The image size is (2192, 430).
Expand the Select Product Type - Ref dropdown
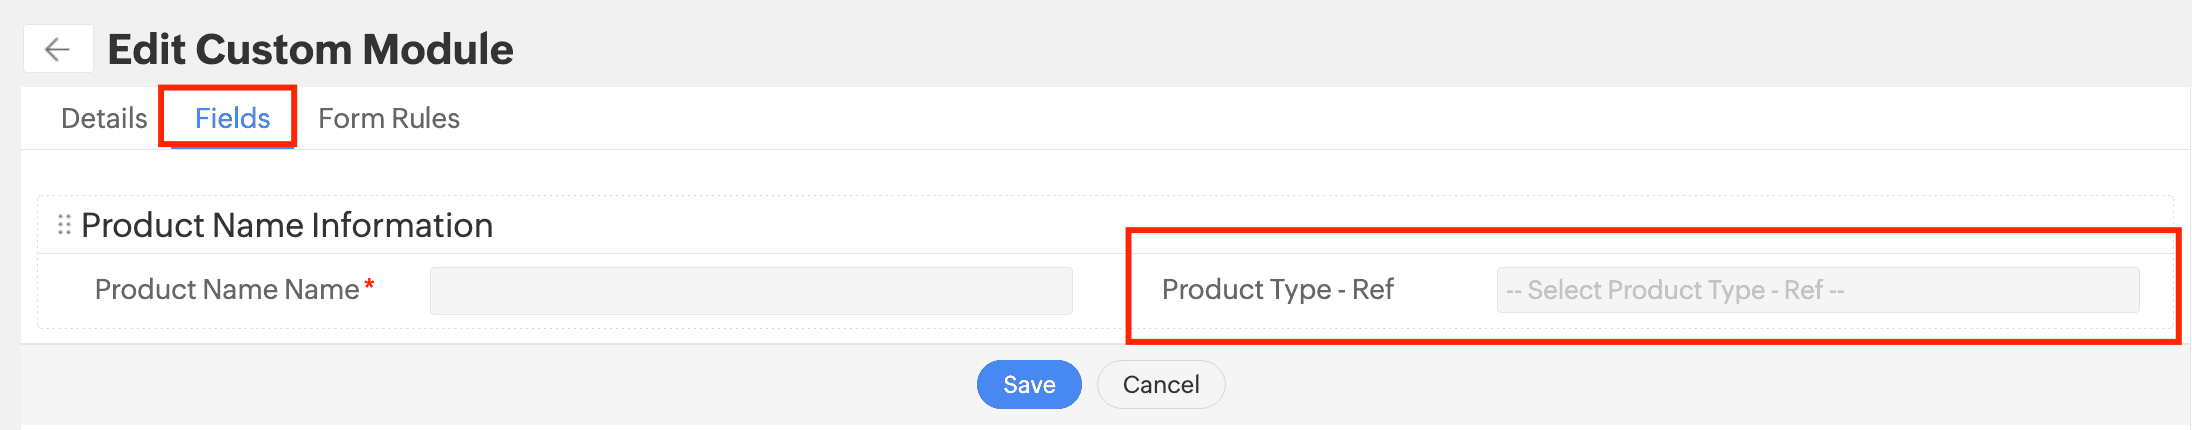1817,290
